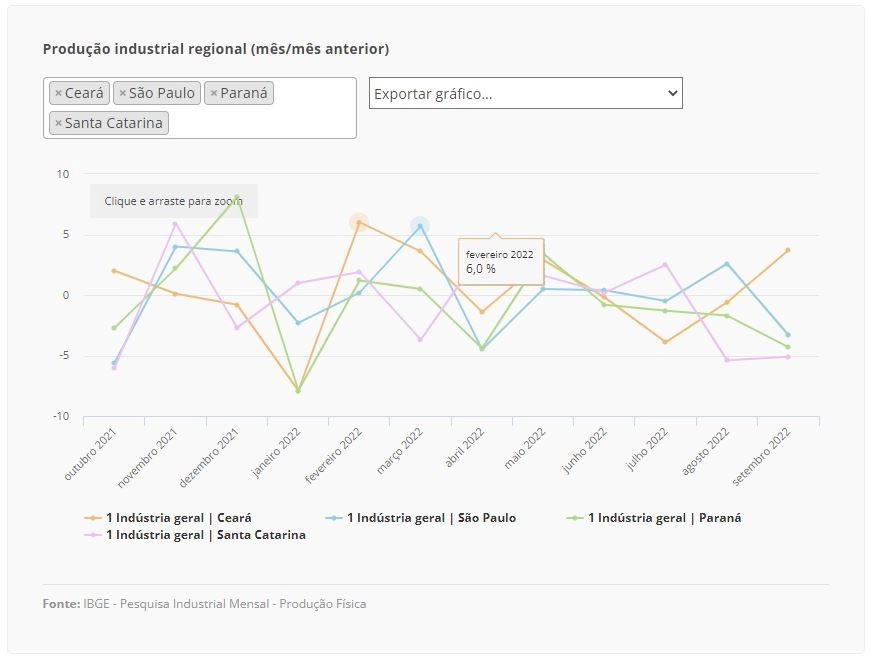The image size is (870, 661).
Task: Toggle the São Paulo series in the legend
Action: pyautogui.click(x=431, y=518)
